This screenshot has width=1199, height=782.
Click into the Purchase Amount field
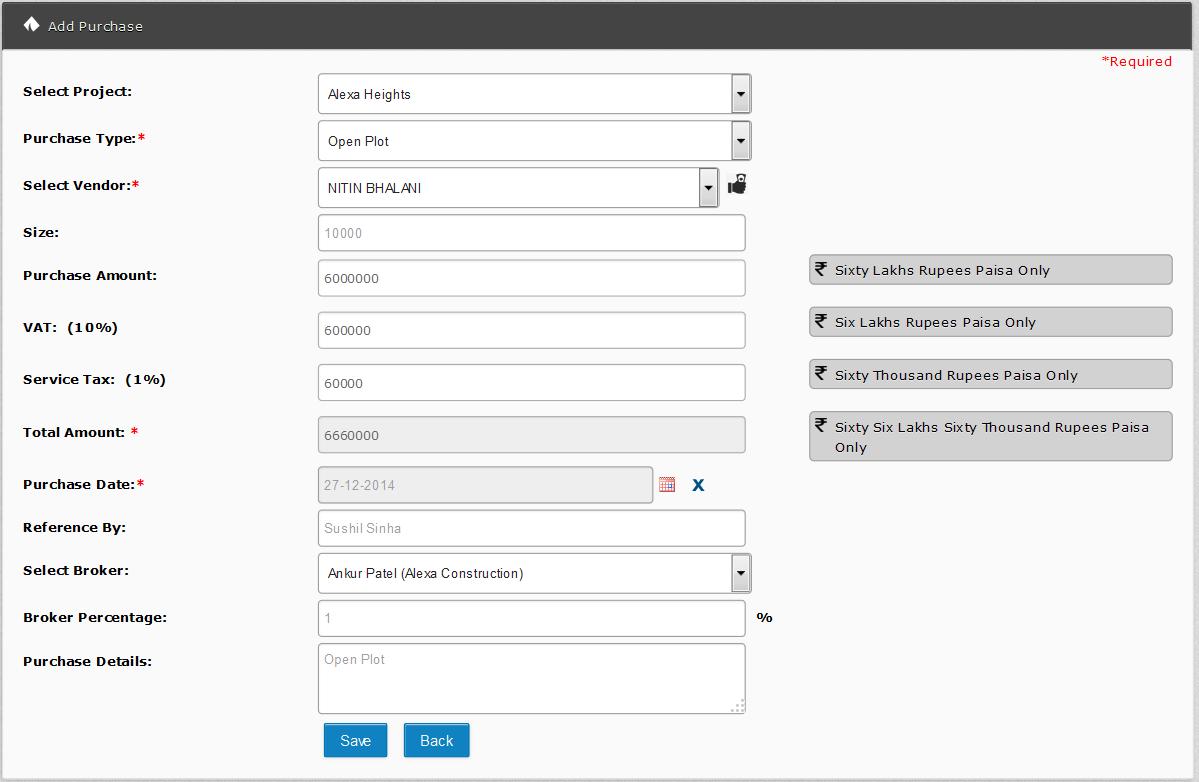(531, 279)
